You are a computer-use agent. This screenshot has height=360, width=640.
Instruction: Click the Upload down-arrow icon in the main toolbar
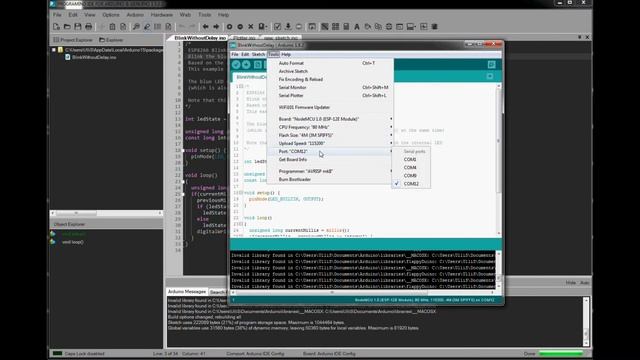pos(288,27)
